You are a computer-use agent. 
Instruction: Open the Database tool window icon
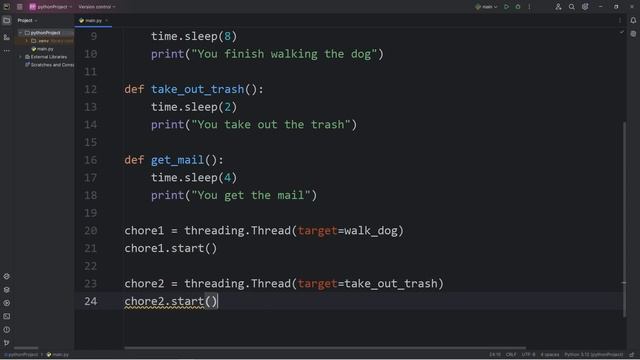633,34
